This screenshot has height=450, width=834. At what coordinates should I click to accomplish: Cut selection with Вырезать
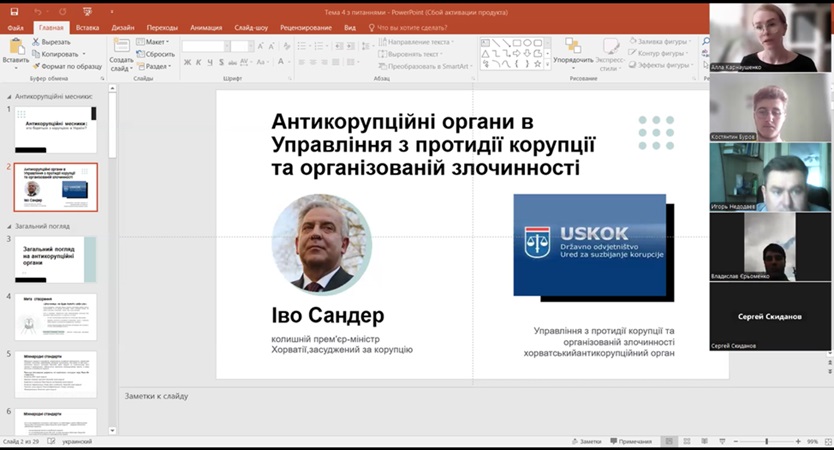[x=51, y=41]
